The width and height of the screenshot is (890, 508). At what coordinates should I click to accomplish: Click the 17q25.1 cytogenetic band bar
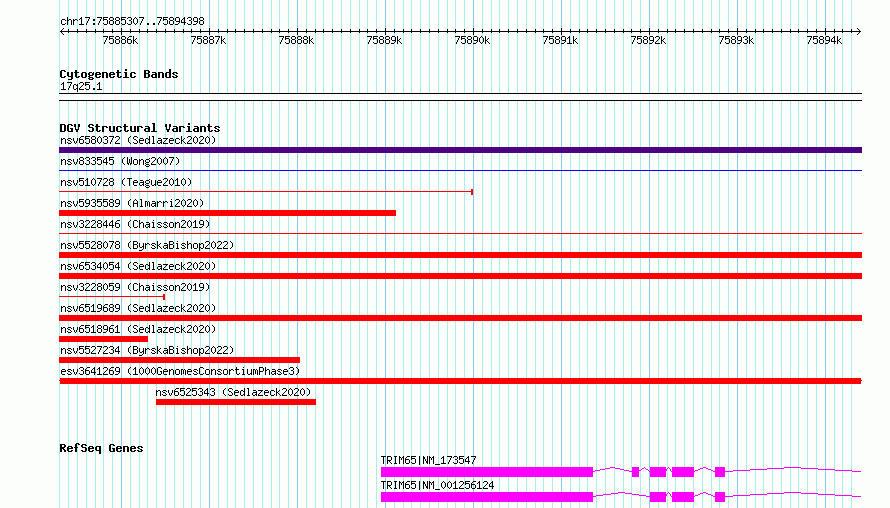[460, 97]
